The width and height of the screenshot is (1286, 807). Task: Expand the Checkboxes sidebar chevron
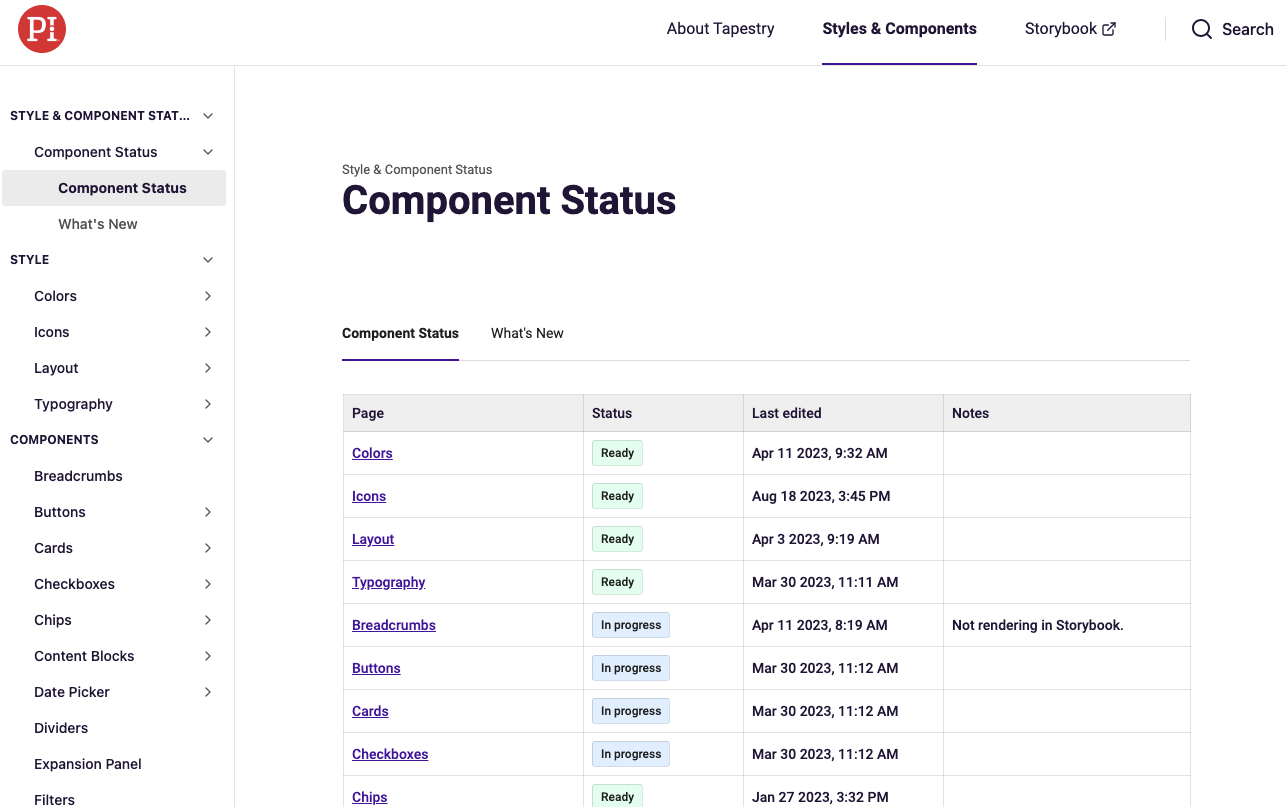pos(208,584)
